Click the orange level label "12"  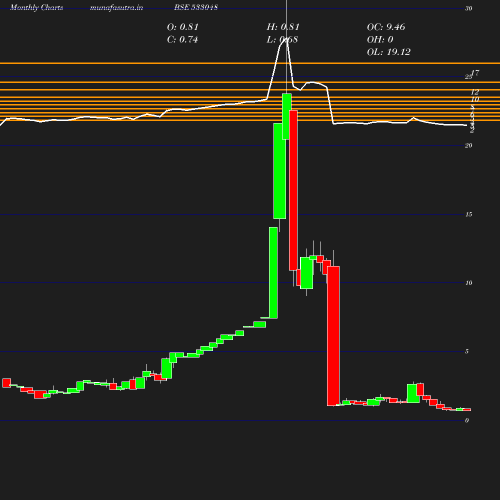pos(475,92)
